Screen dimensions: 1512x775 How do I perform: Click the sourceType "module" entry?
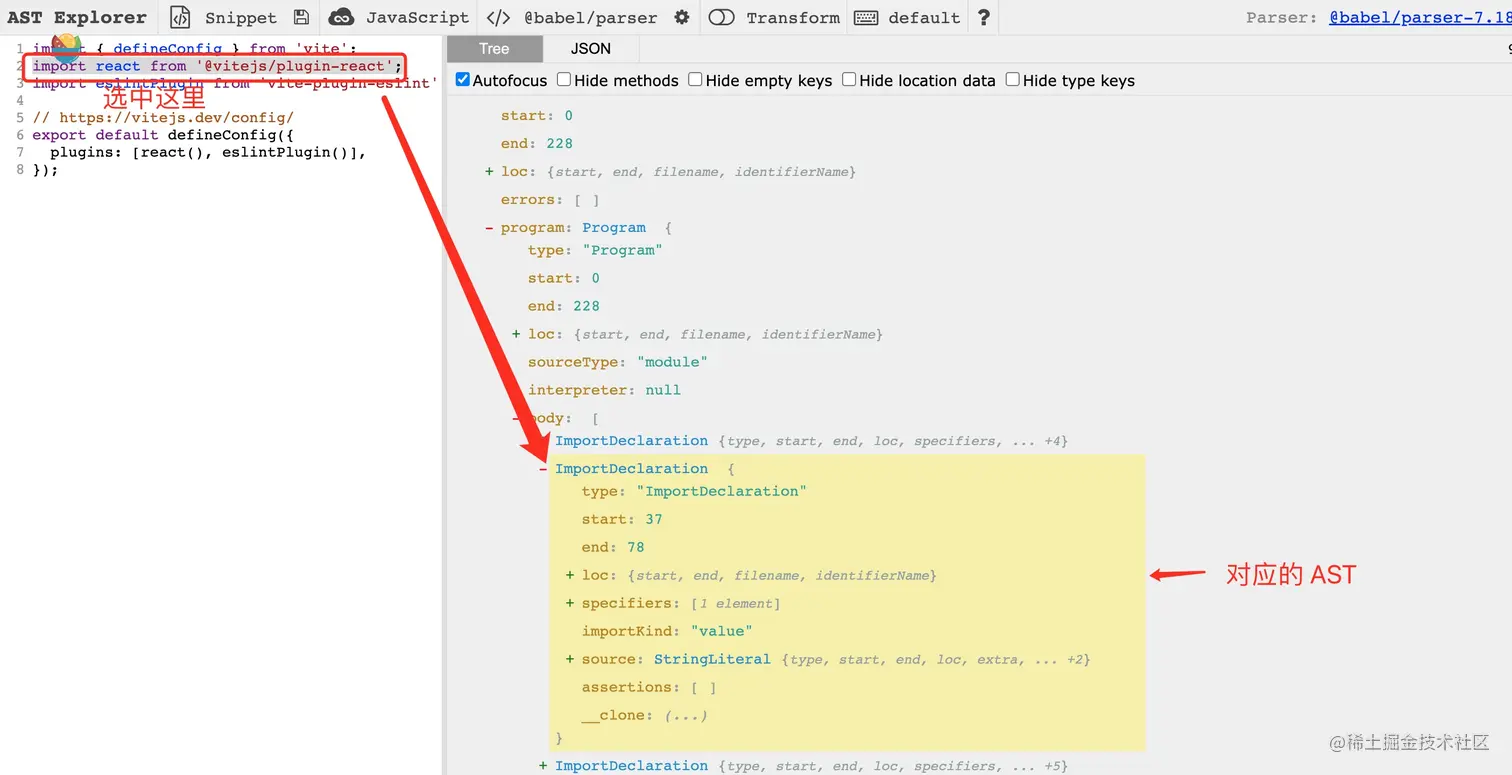click(620, 362)
